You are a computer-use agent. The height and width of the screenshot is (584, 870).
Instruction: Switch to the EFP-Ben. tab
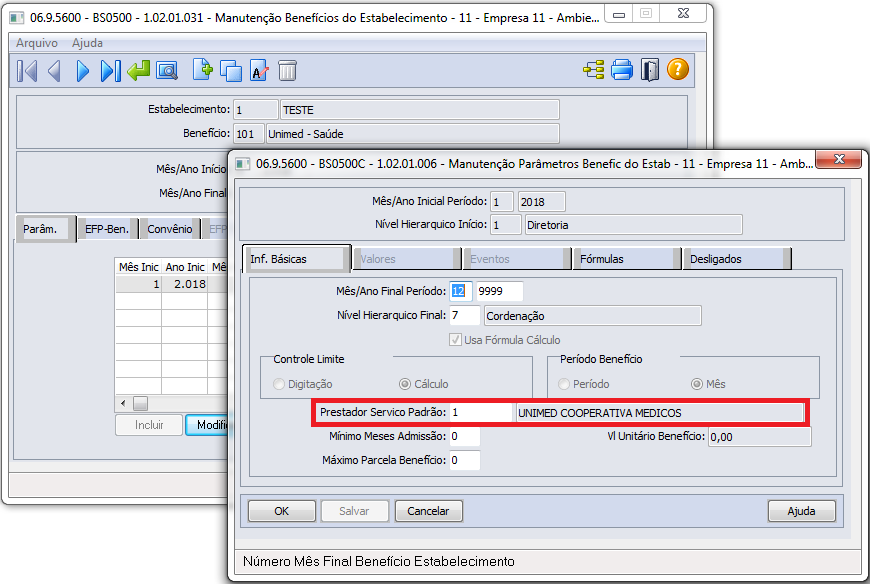point(107,228)
